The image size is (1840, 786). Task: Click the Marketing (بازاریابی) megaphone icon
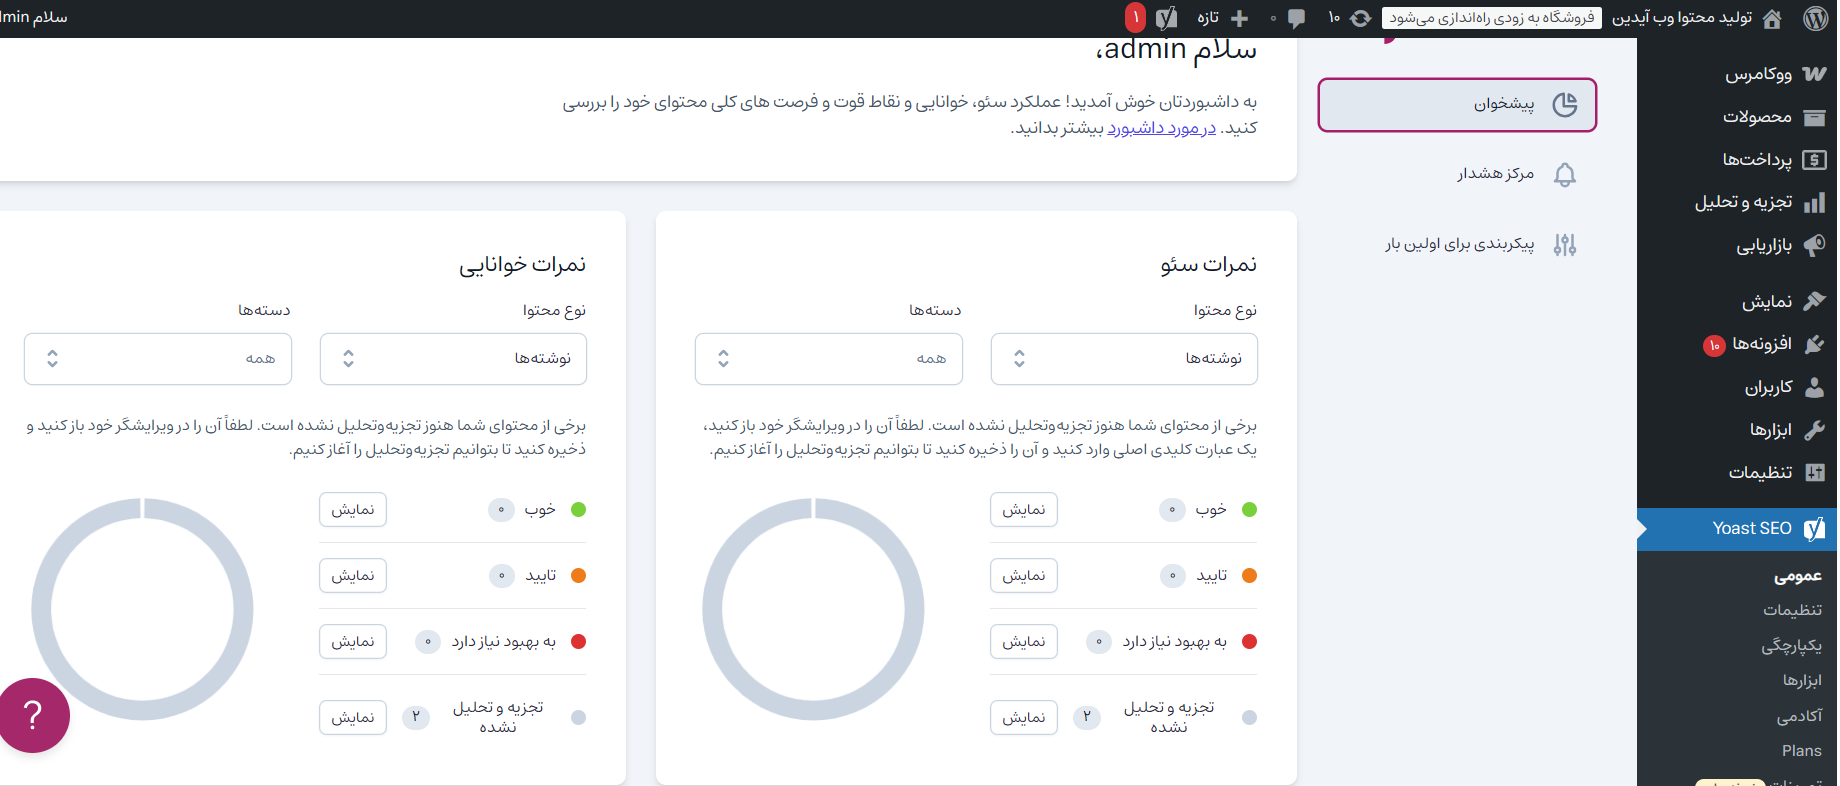[x=1814, y=245]
